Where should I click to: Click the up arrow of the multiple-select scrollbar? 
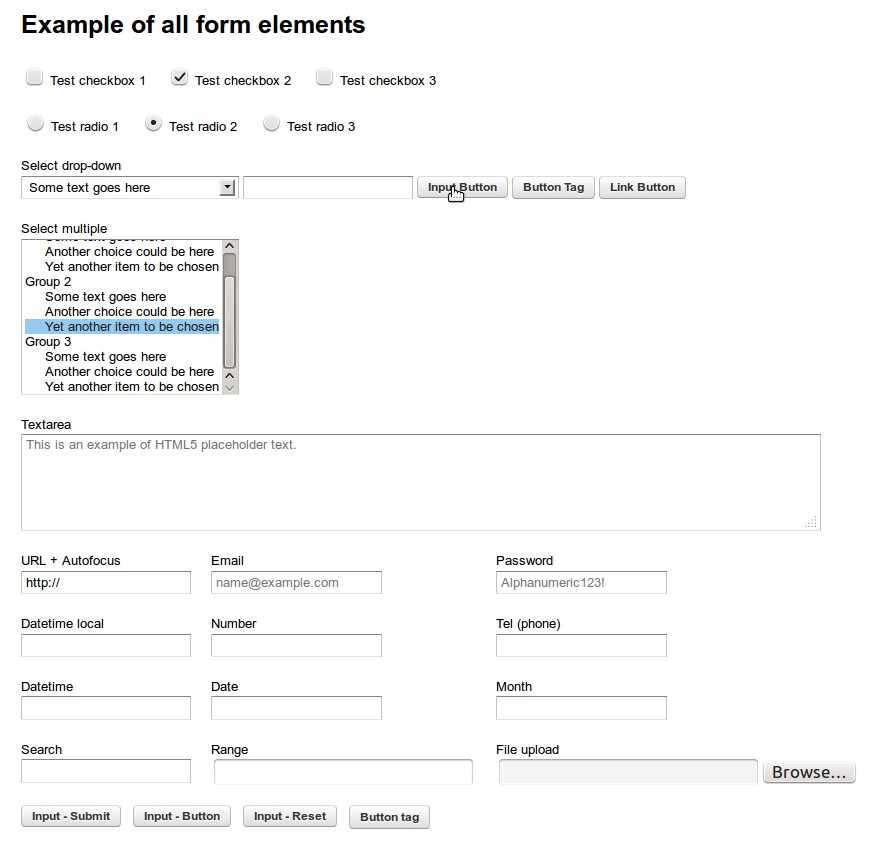click(x=230, y=246)
